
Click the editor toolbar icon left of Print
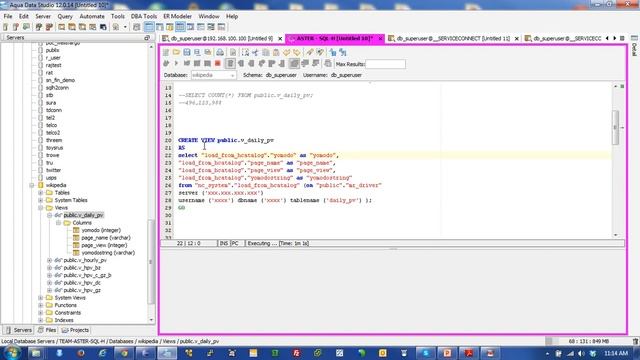tap(208, 52)
